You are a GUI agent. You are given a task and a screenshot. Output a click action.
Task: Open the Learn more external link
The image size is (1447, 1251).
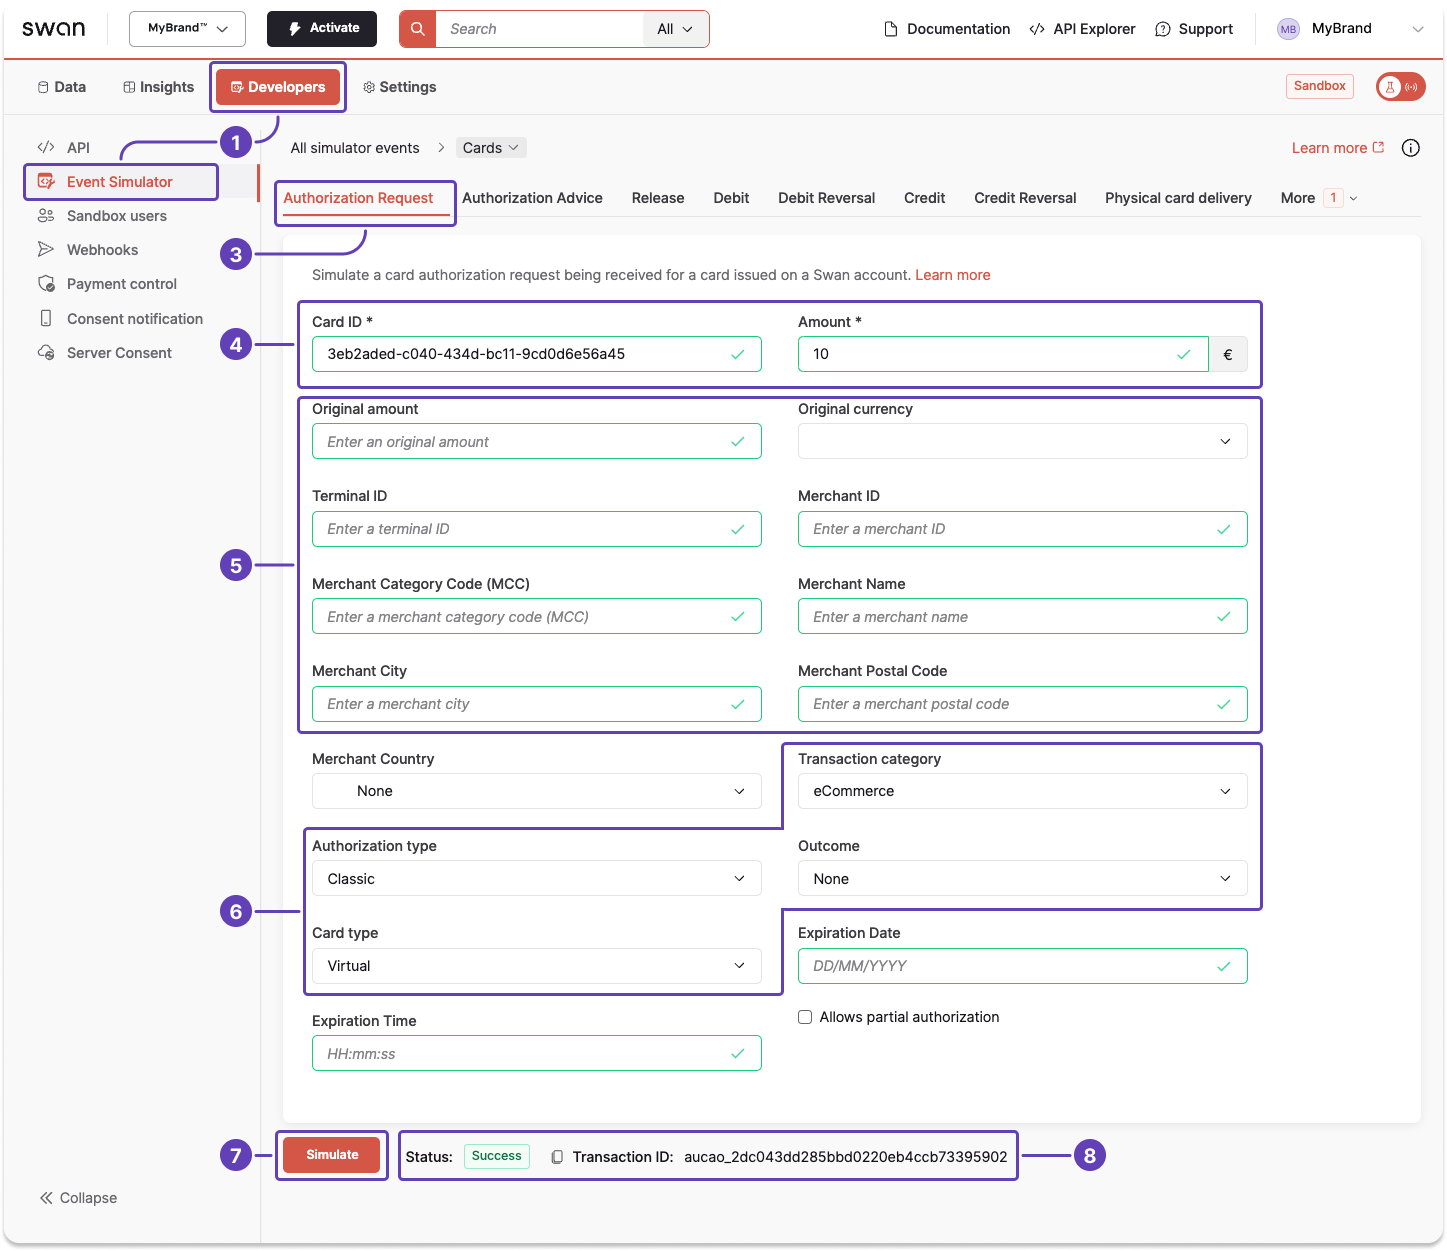1328,147
